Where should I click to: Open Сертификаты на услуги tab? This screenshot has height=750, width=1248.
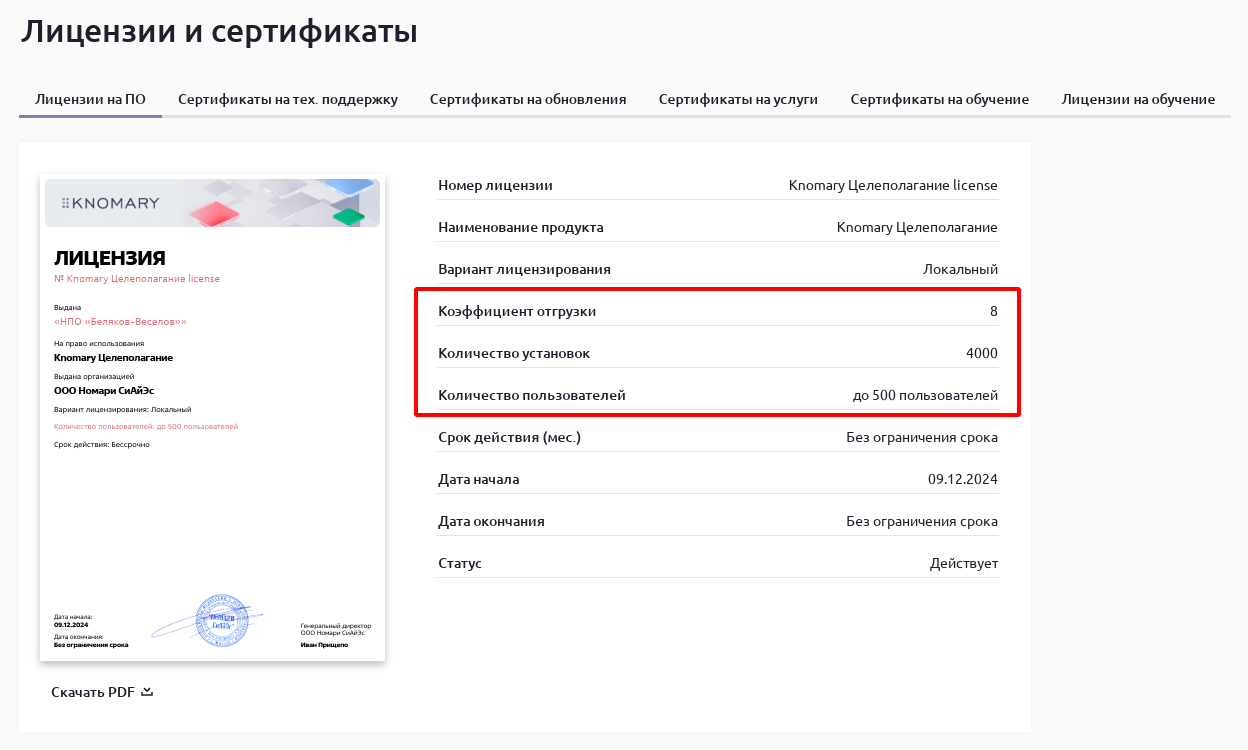pyautogui.click(x=738, y=99)
